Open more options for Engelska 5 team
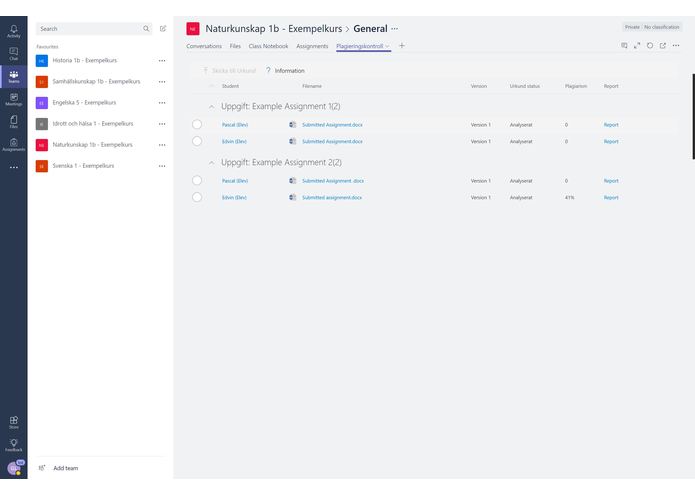Screen dimensions: 695x494 point(162,103)
